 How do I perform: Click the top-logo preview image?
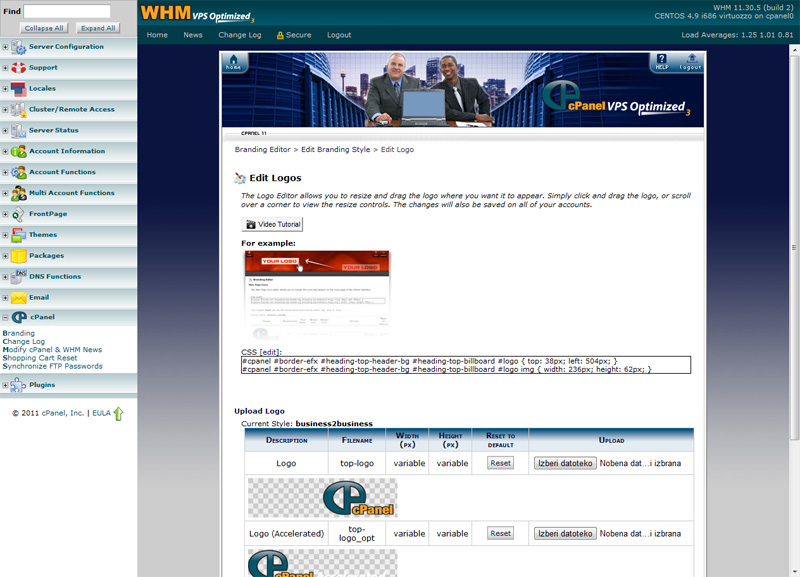pyautogui.click(x=322, y=498)
